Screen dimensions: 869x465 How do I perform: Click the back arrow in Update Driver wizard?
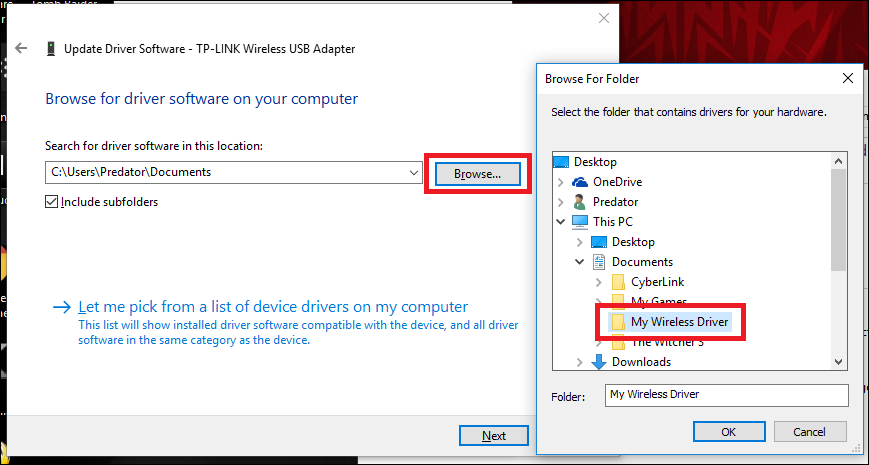click(22, 48)
